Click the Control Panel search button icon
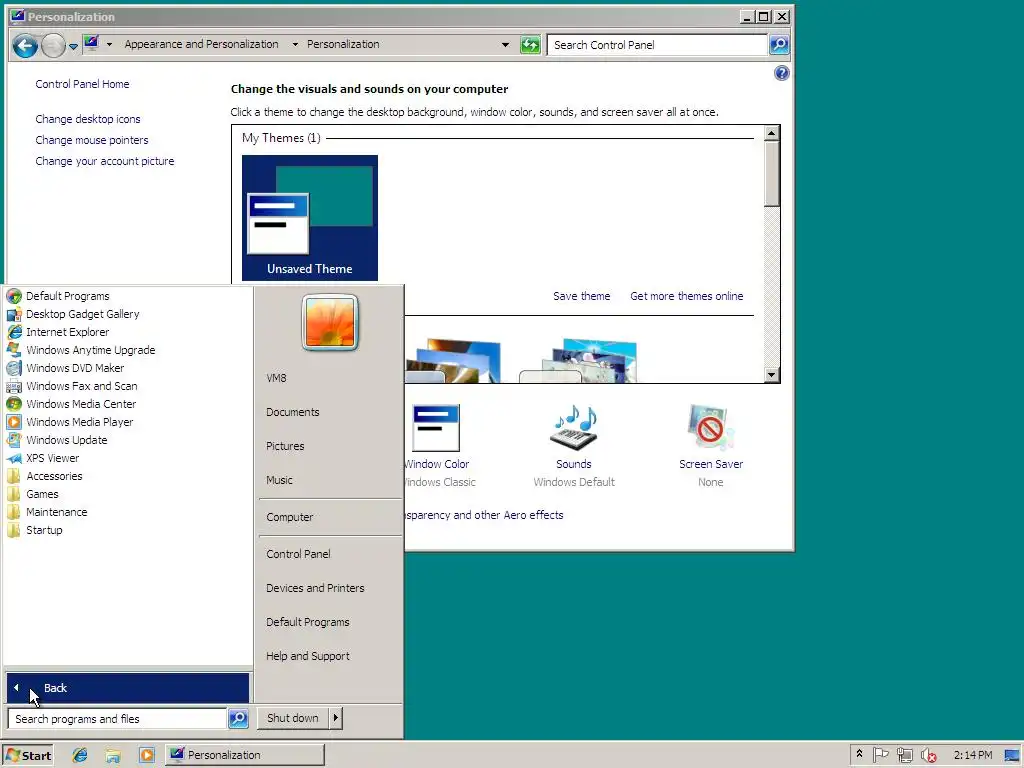Screen dimensions: 1024x768 pyautogui.click(x=779, y=44)
